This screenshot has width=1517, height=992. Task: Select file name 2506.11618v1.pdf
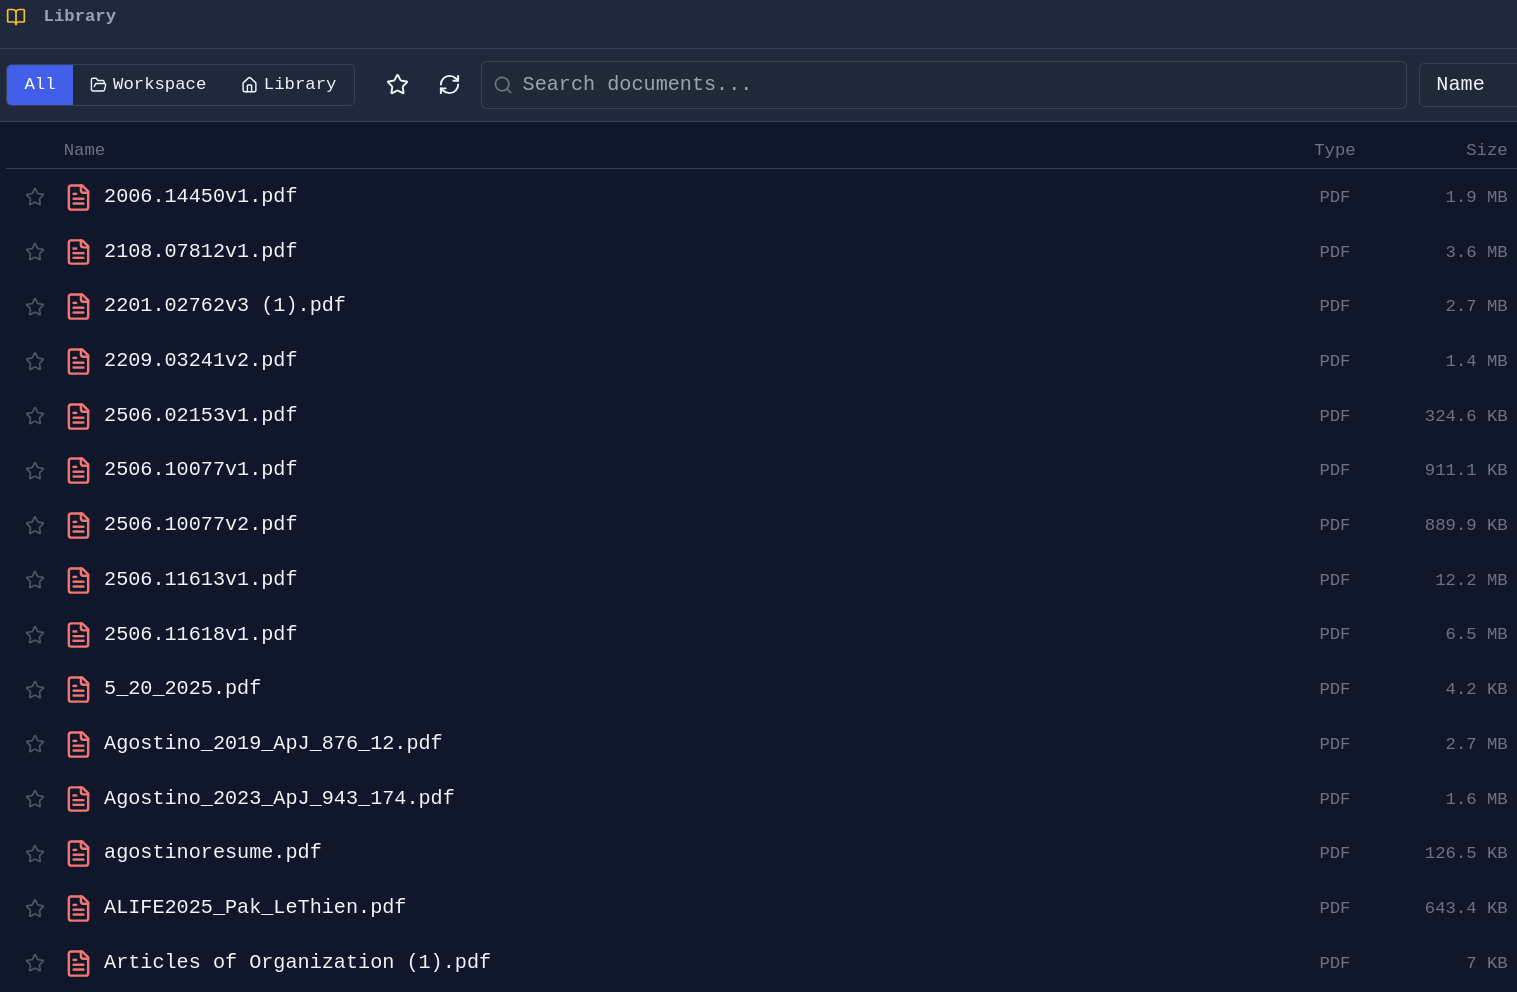(200, 634)
